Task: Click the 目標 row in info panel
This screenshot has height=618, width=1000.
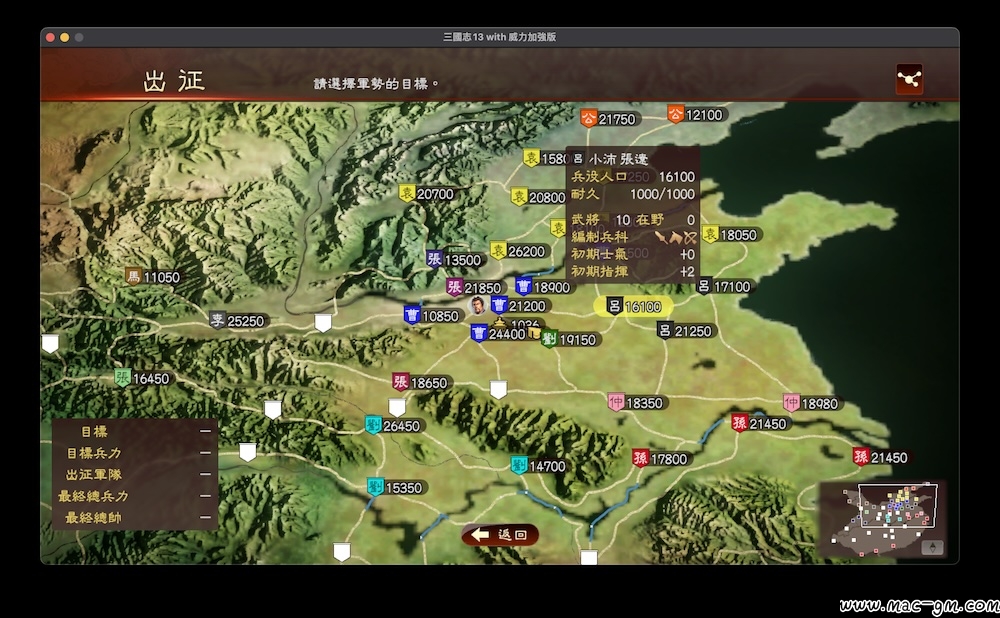Action: [x=135, y=431]
